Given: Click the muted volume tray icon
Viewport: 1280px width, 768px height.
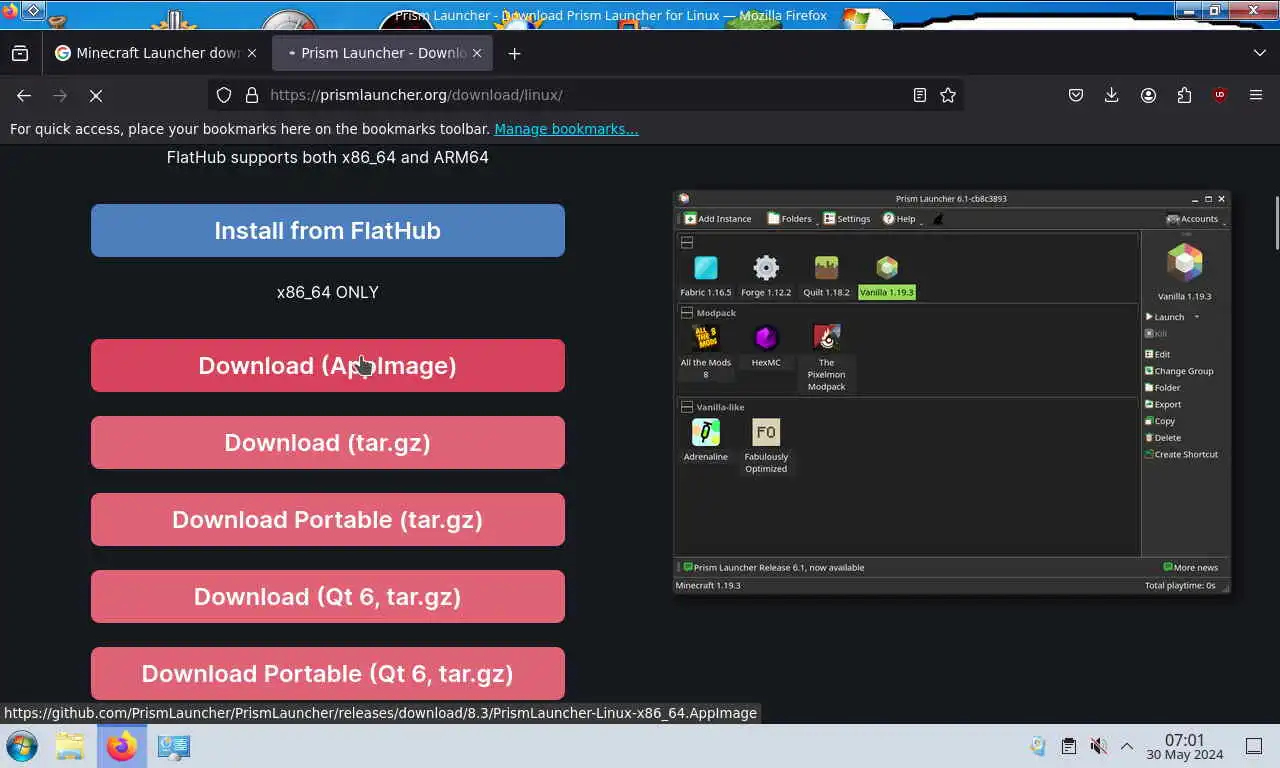Looking at the screenshot, I should click(1098, 746).
